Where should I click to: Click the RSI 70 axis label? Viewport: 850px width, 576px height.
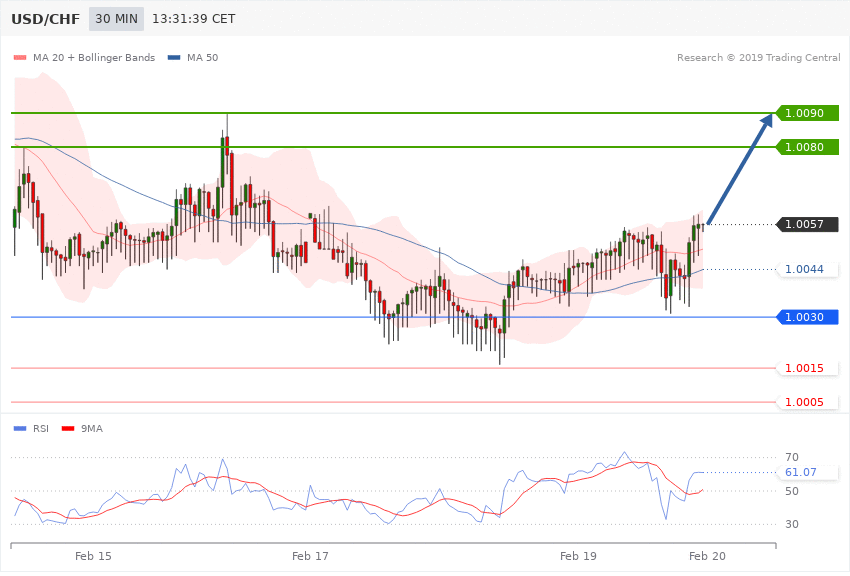coord(791,457)
